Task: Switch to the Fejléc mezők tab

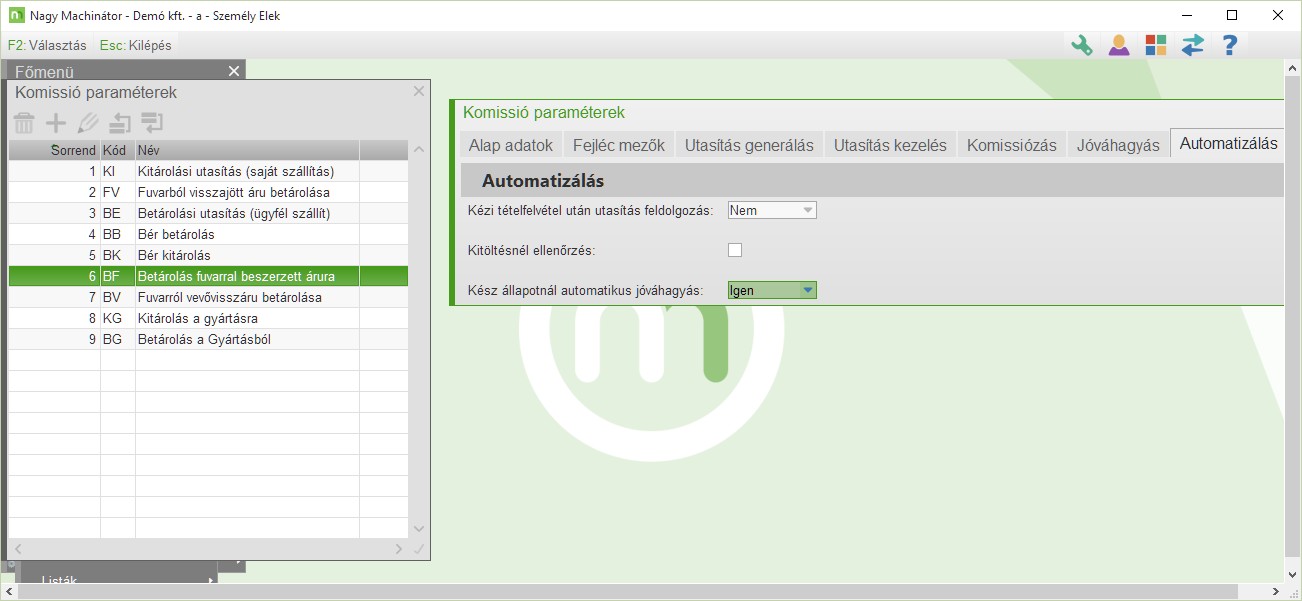Action: pos(619,145)
